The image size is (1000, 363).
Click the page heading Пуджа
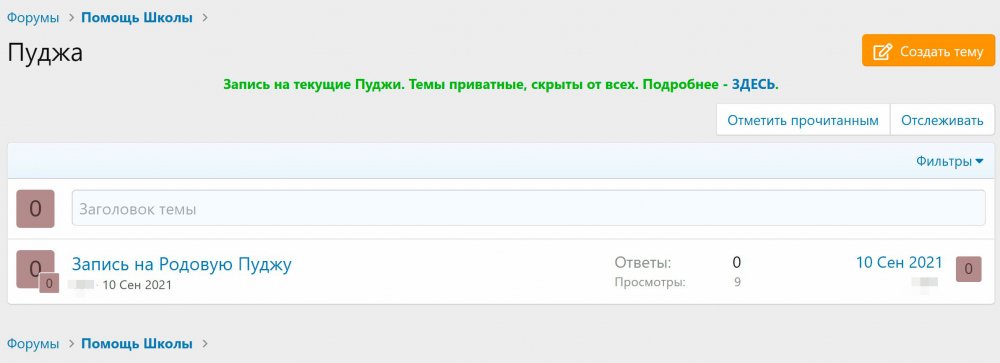pyautogui.click(x=45, y=53)
